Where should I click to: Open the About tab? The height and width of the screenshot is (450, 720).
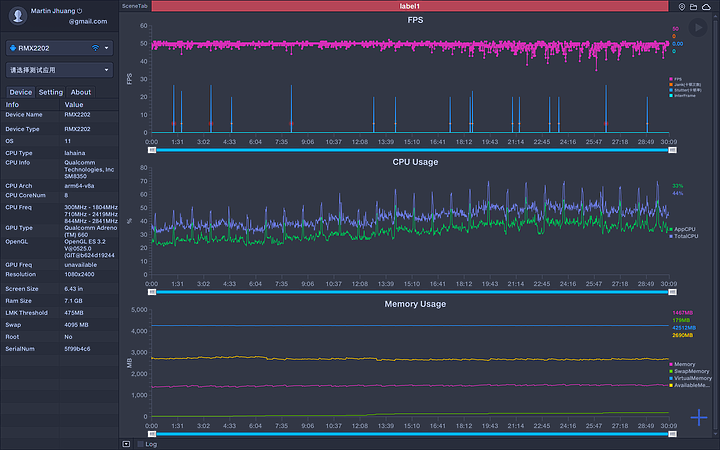click(x=80, y=92)
